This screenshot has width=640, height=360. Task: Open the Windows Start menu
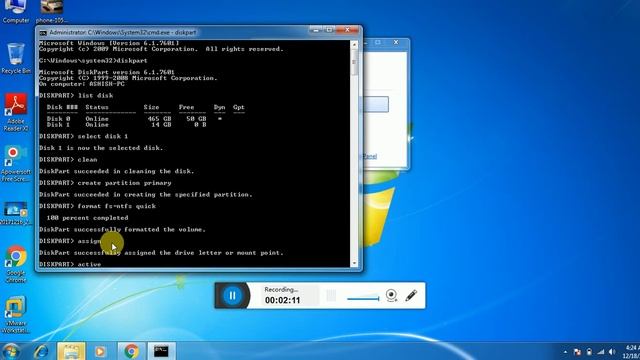(11, 351)
